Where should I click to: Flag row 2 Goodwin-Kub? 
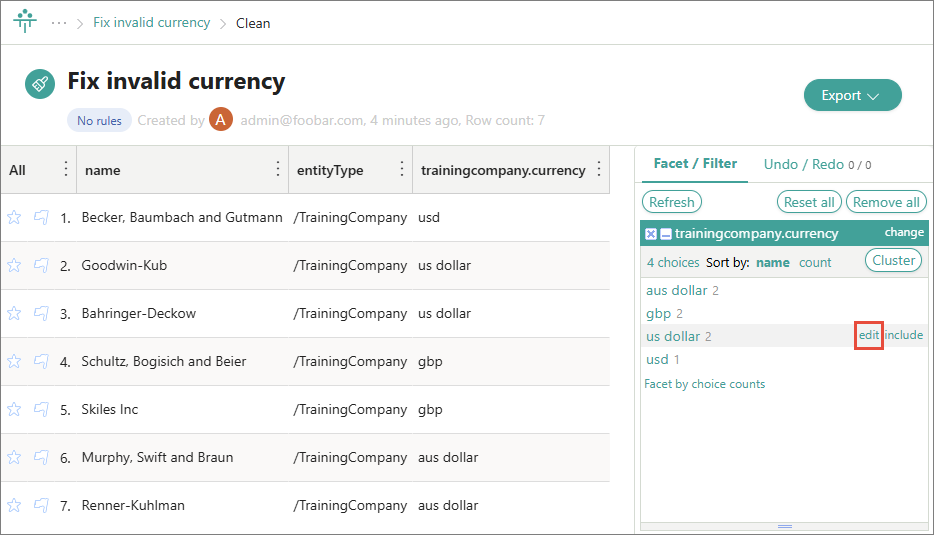(x=41, y=265)
